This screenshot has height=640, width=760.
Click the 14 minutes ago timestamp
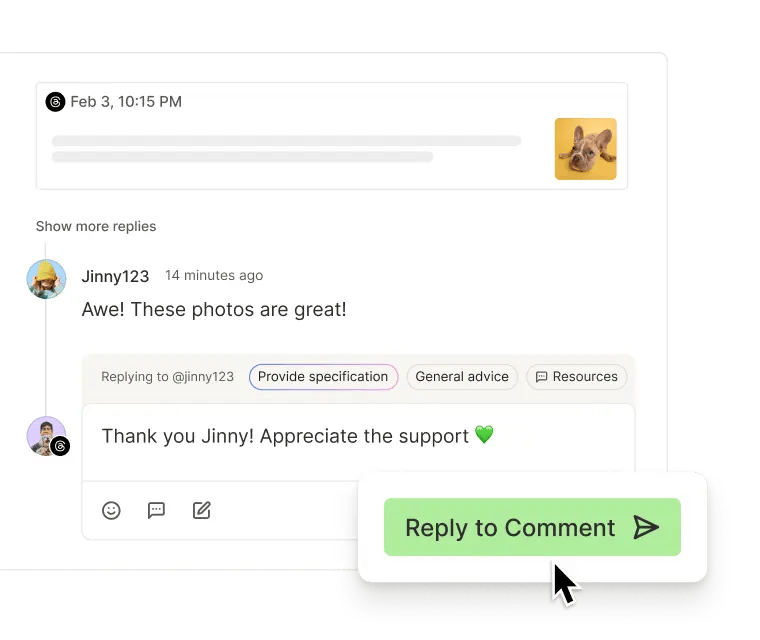click(x=214, y=275)
